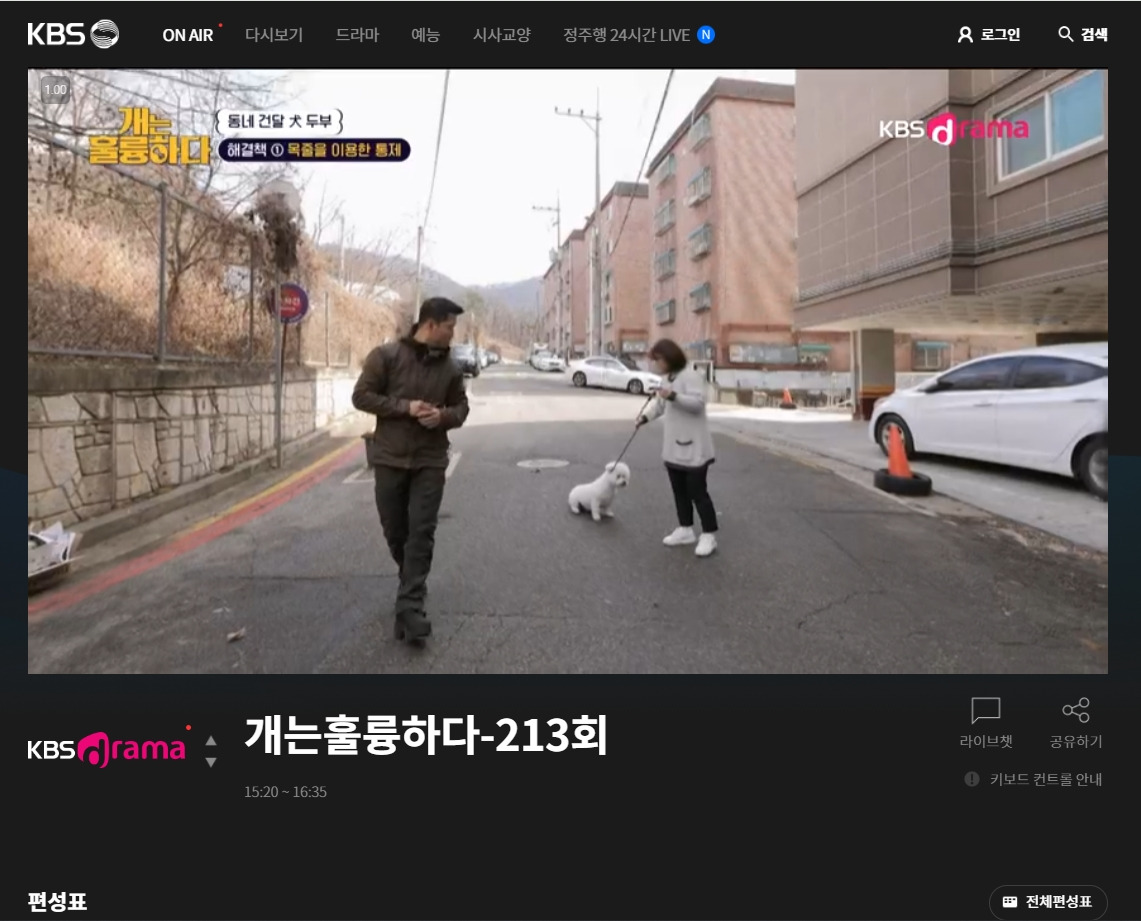The height and width of the screenshot is (921, 1141).
Task: Adjust playback speed via the 1.00 badge
Action: 55,90
